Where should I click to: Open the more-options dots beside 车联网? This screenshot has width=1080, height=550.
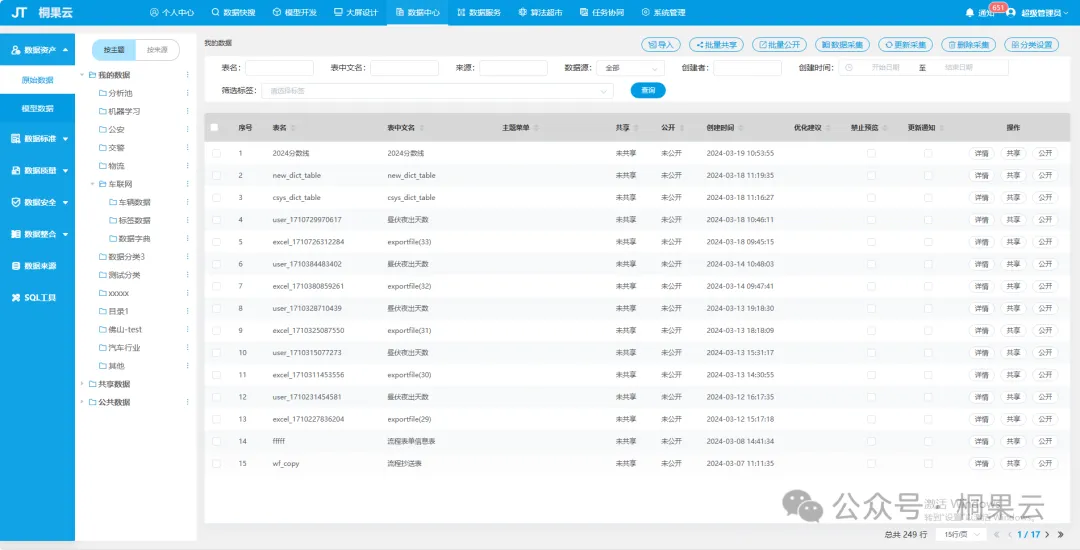(x=187, y=184)
